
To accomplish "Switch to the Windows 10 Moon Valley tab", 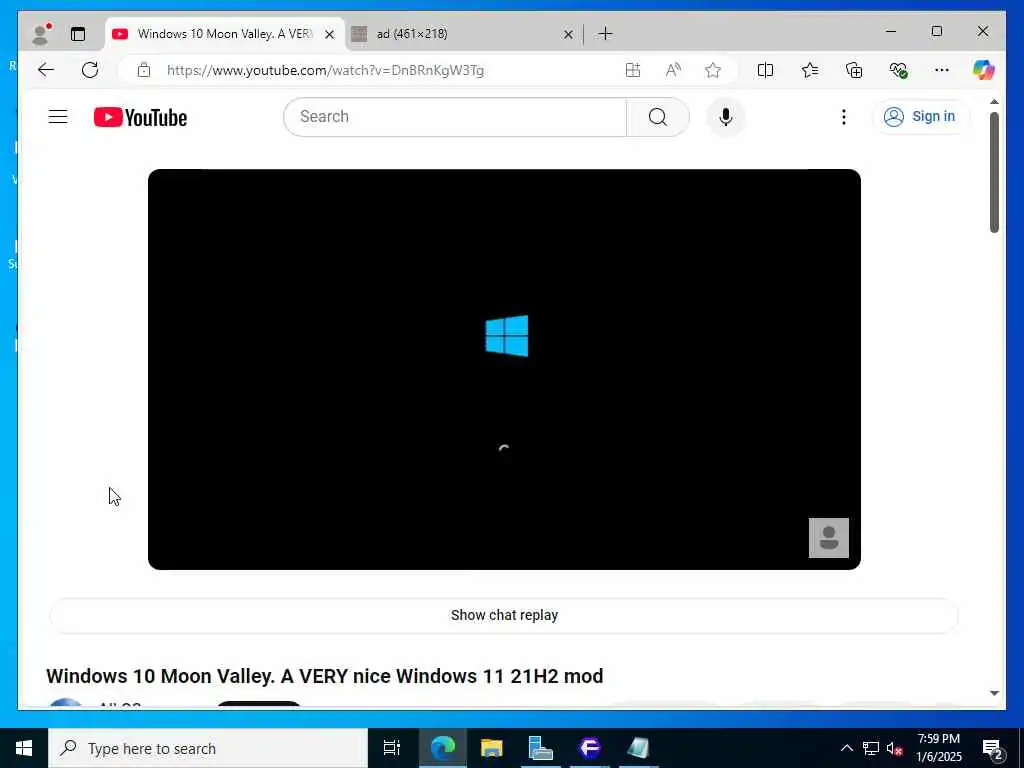I will (x=225, y=33).
